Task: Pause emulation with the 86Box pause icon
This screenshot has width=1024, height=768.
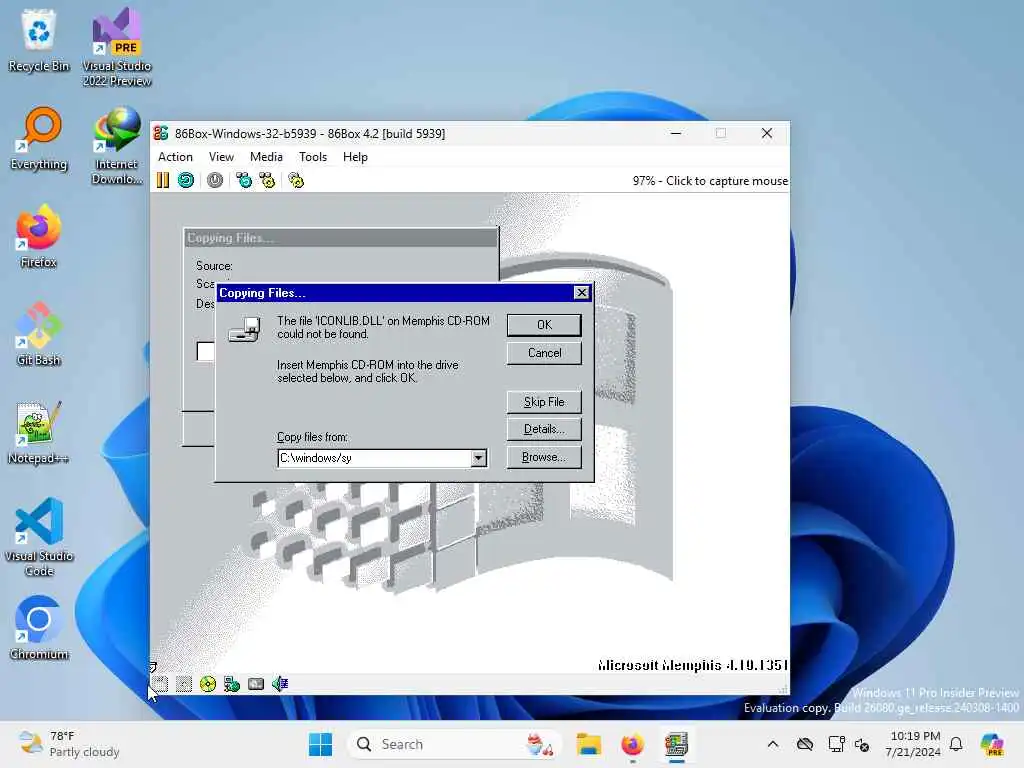Action: pos(163,180)
